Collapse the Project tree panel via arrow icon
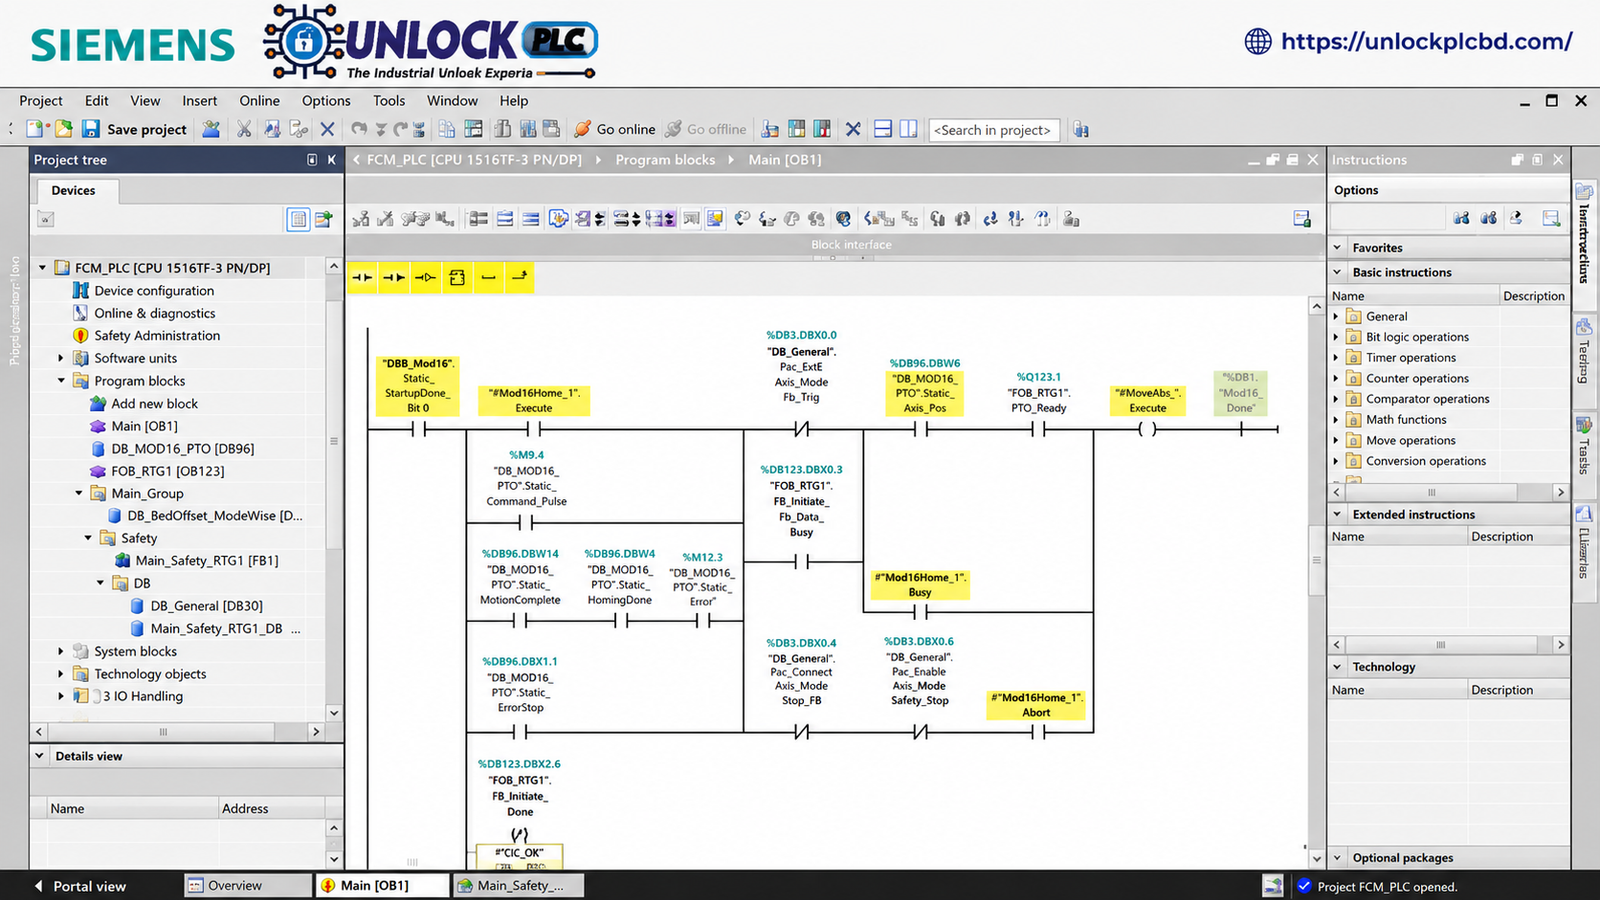The image size is (1600, 900). pos(331,160)
